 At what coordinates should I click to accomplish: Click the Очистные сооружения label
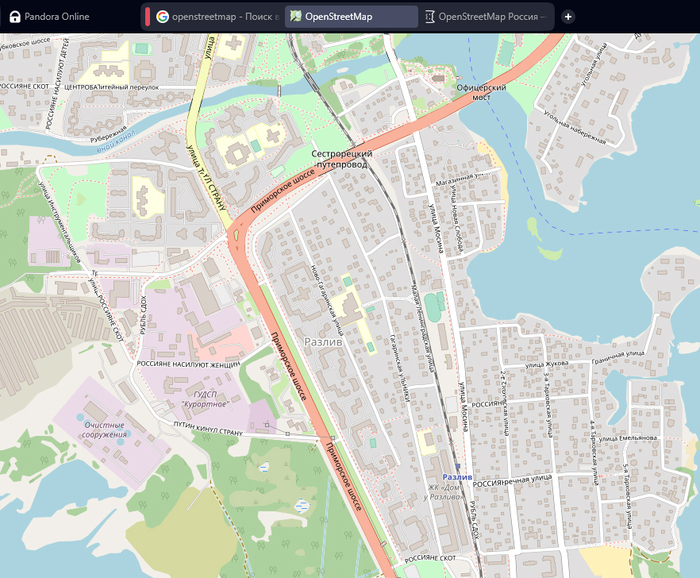tap(104, 429)
